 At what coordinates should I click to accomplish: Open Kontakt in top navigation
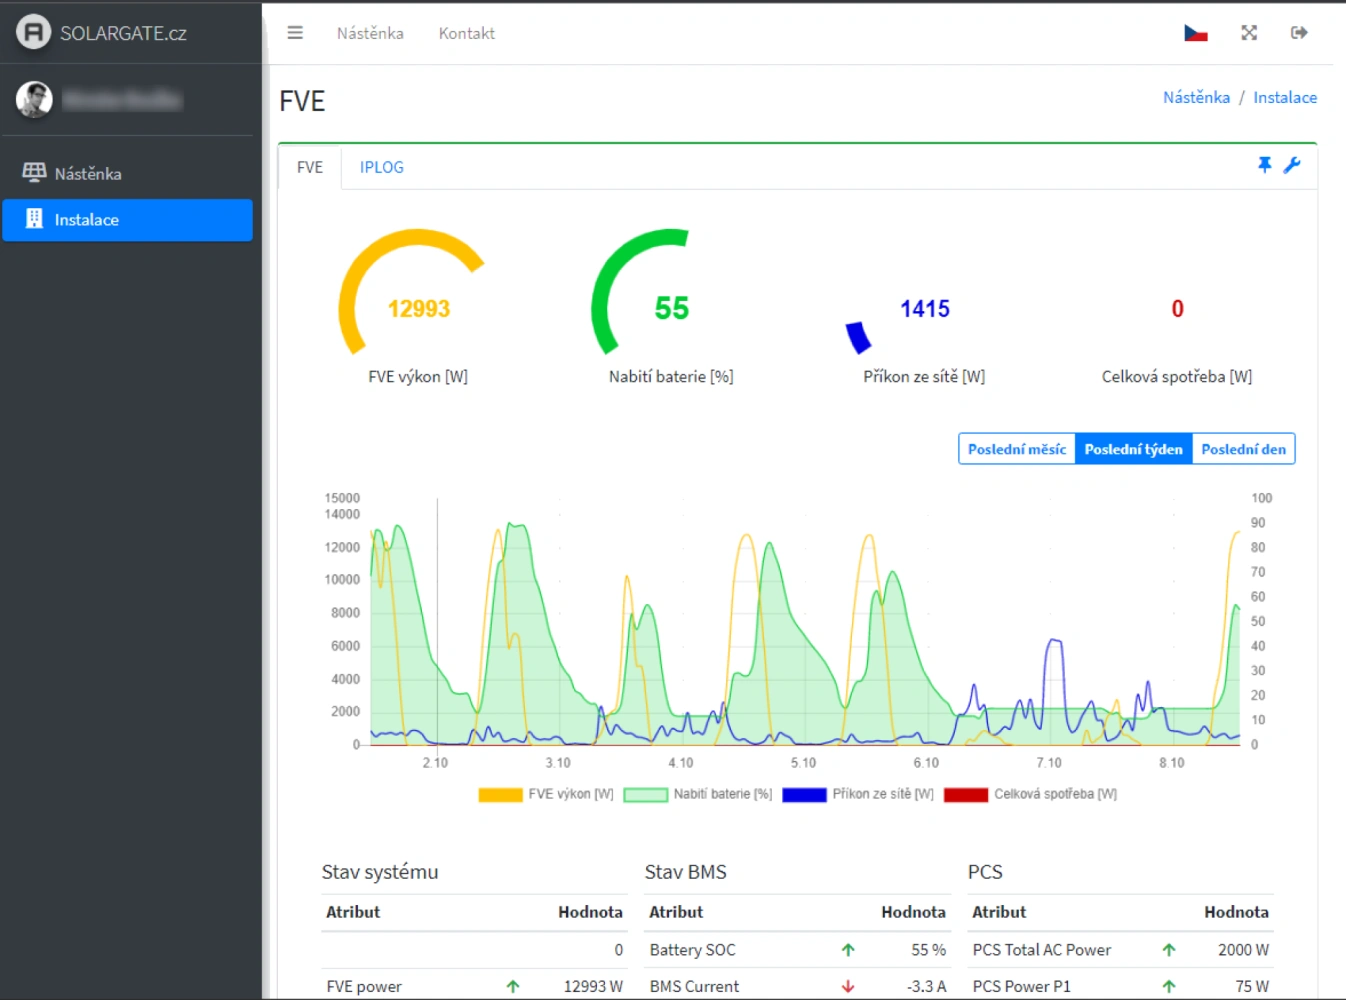point(466,33)
